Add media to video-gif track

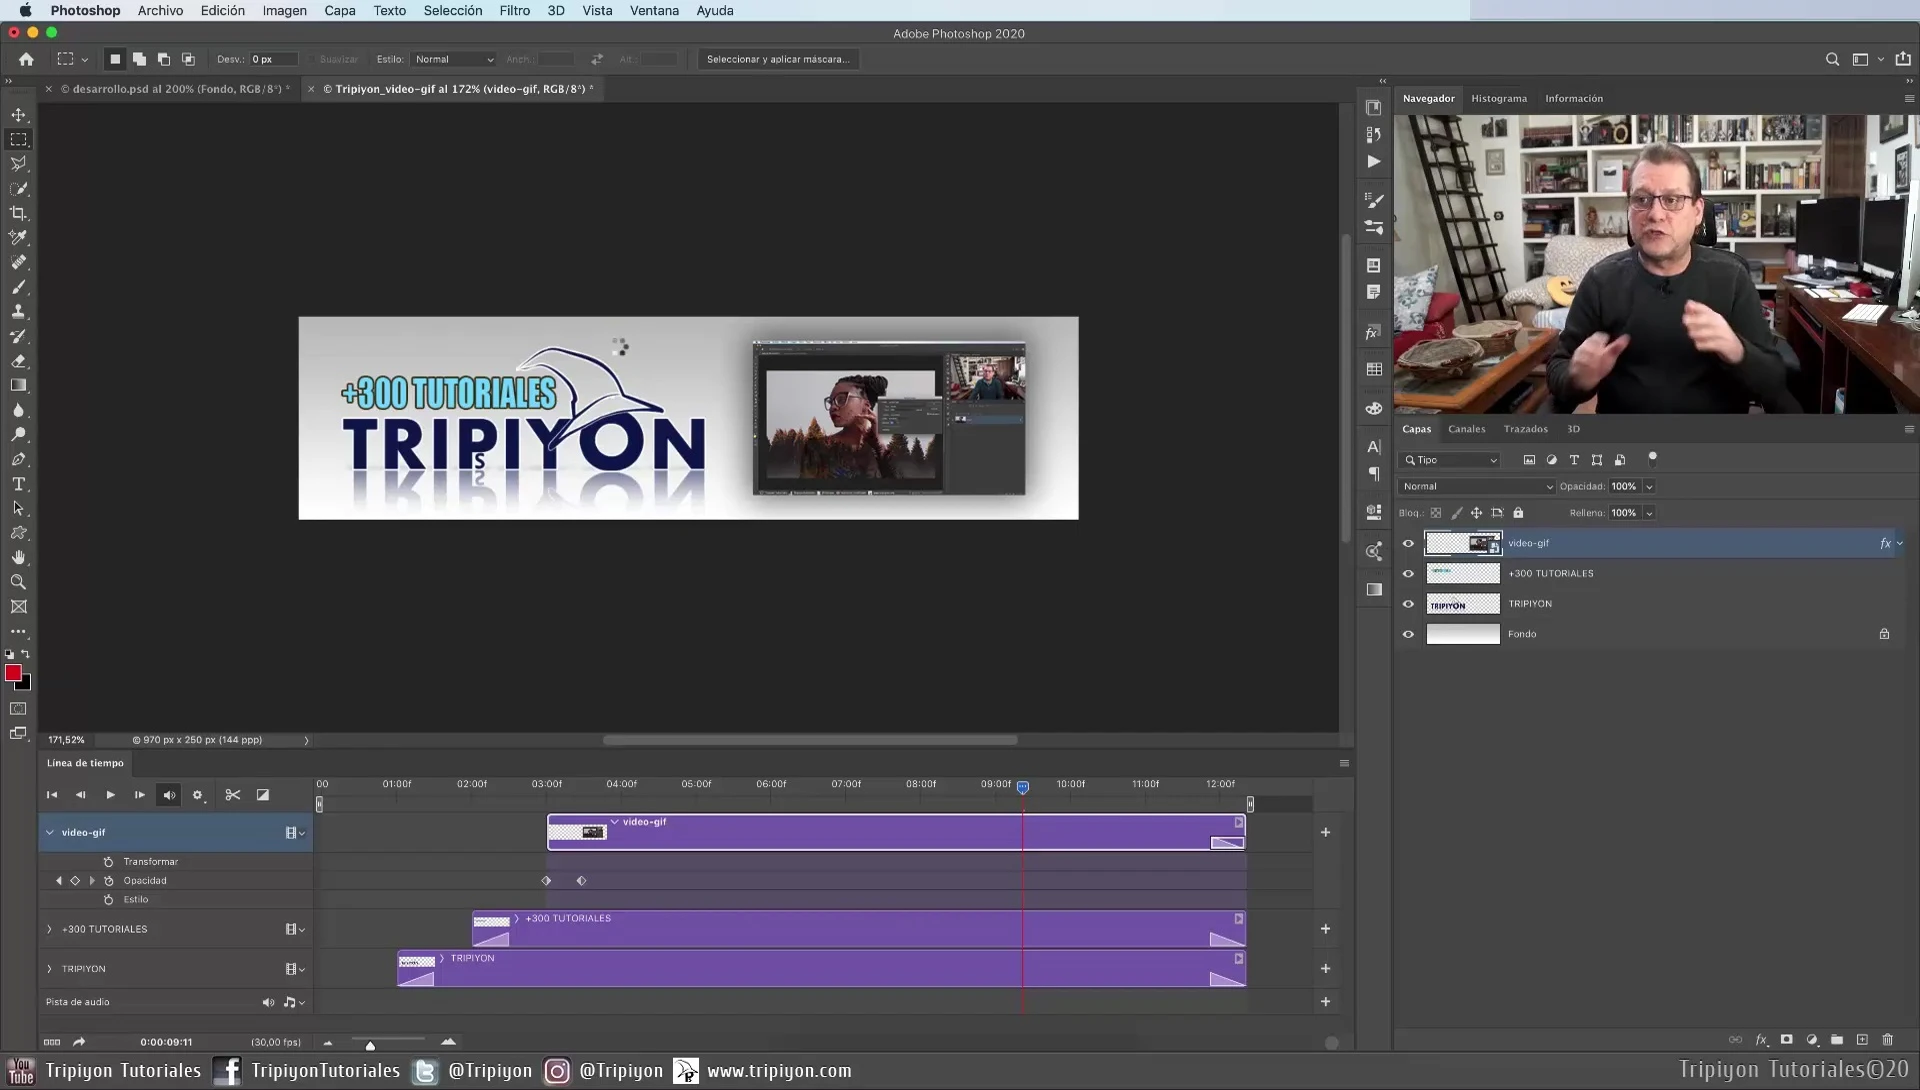(x=1325, y=832)
